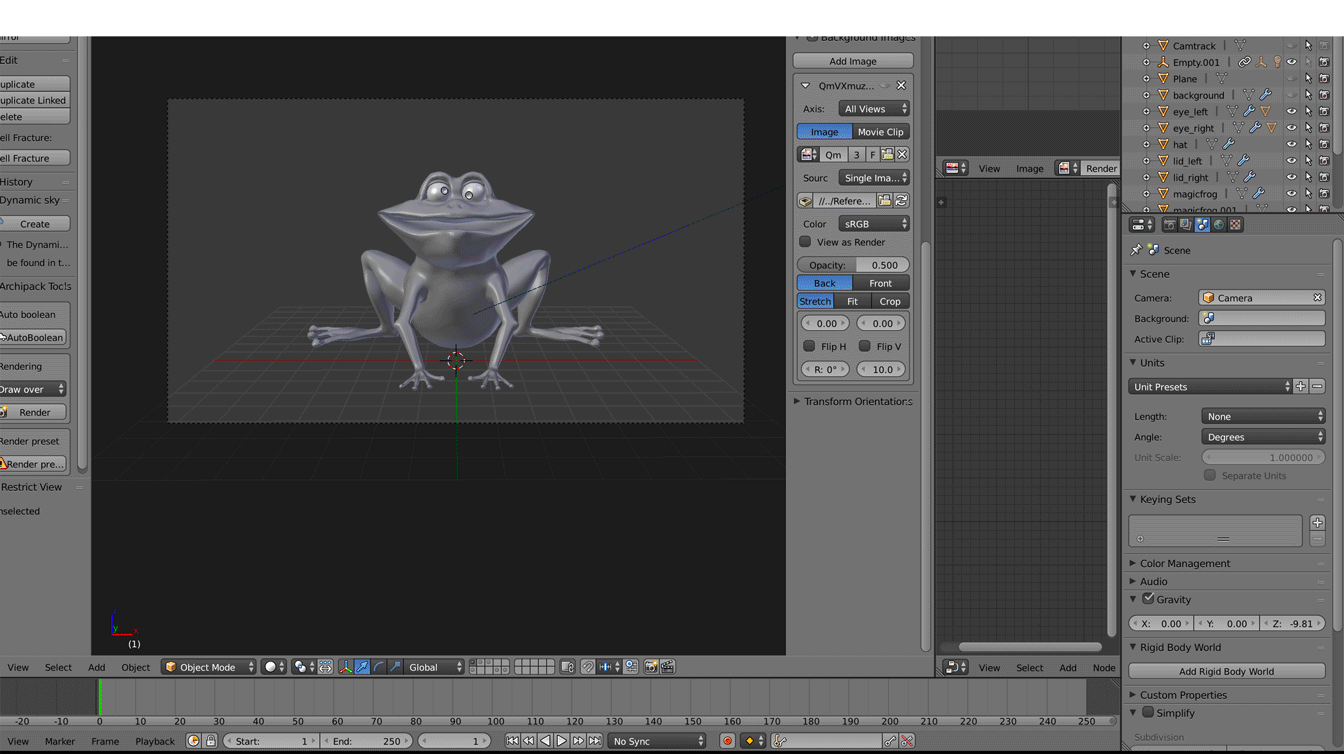Click the Add Rigid Body World button
Image resolution: width=1344 pixels, height=754 pixels.
1227,671
